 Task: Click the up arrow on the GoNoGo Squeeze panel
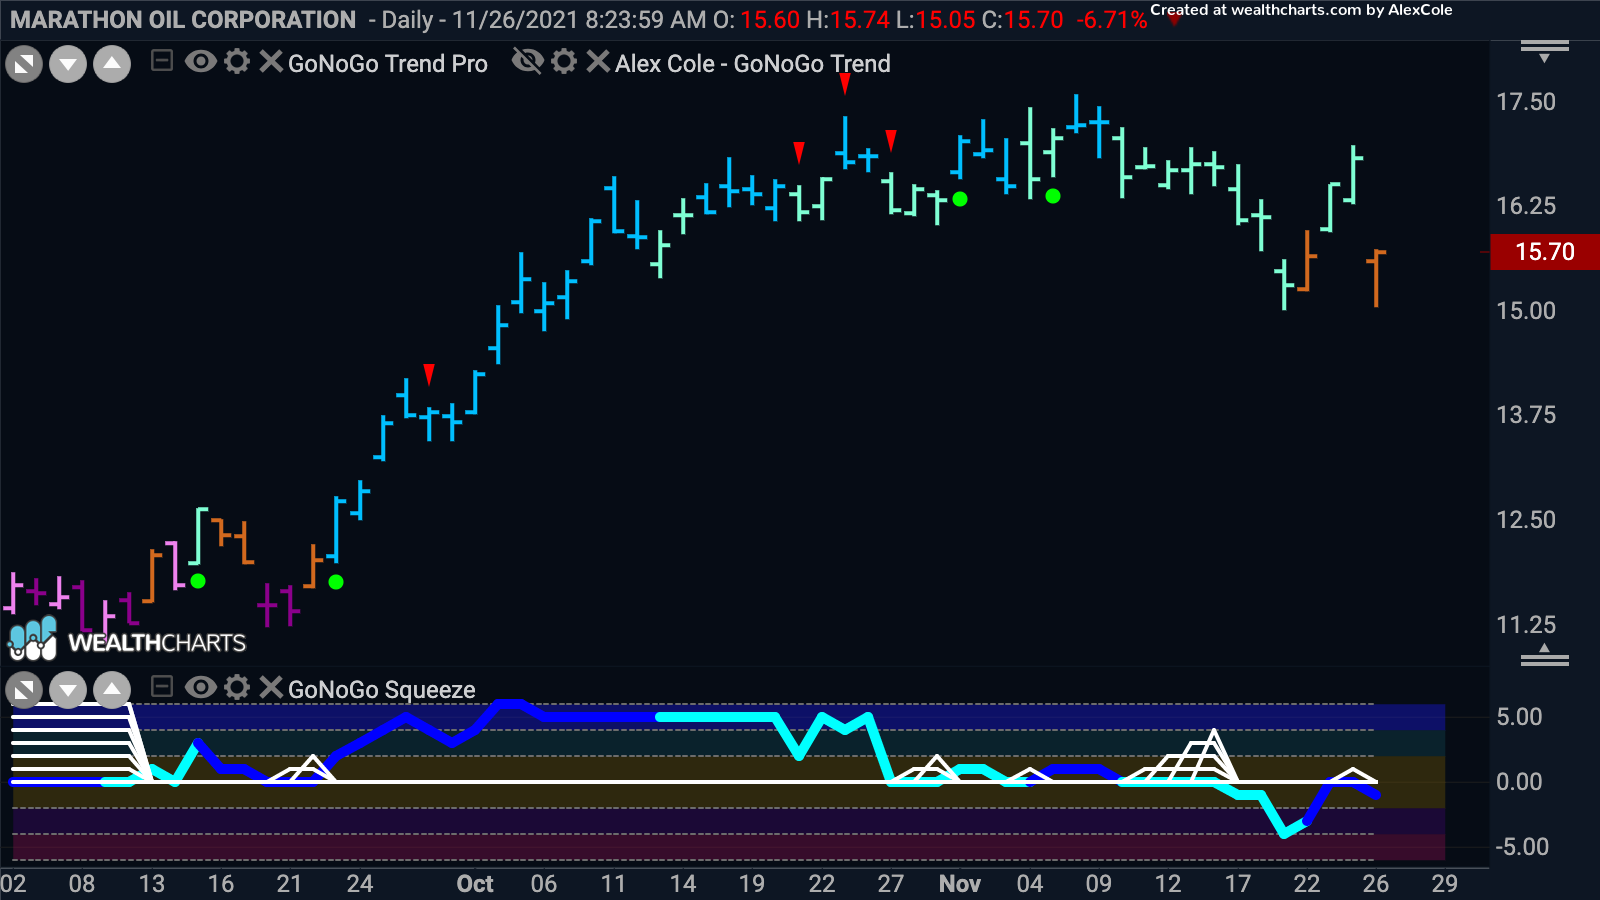pyautogui.click(x=110, y=689)
